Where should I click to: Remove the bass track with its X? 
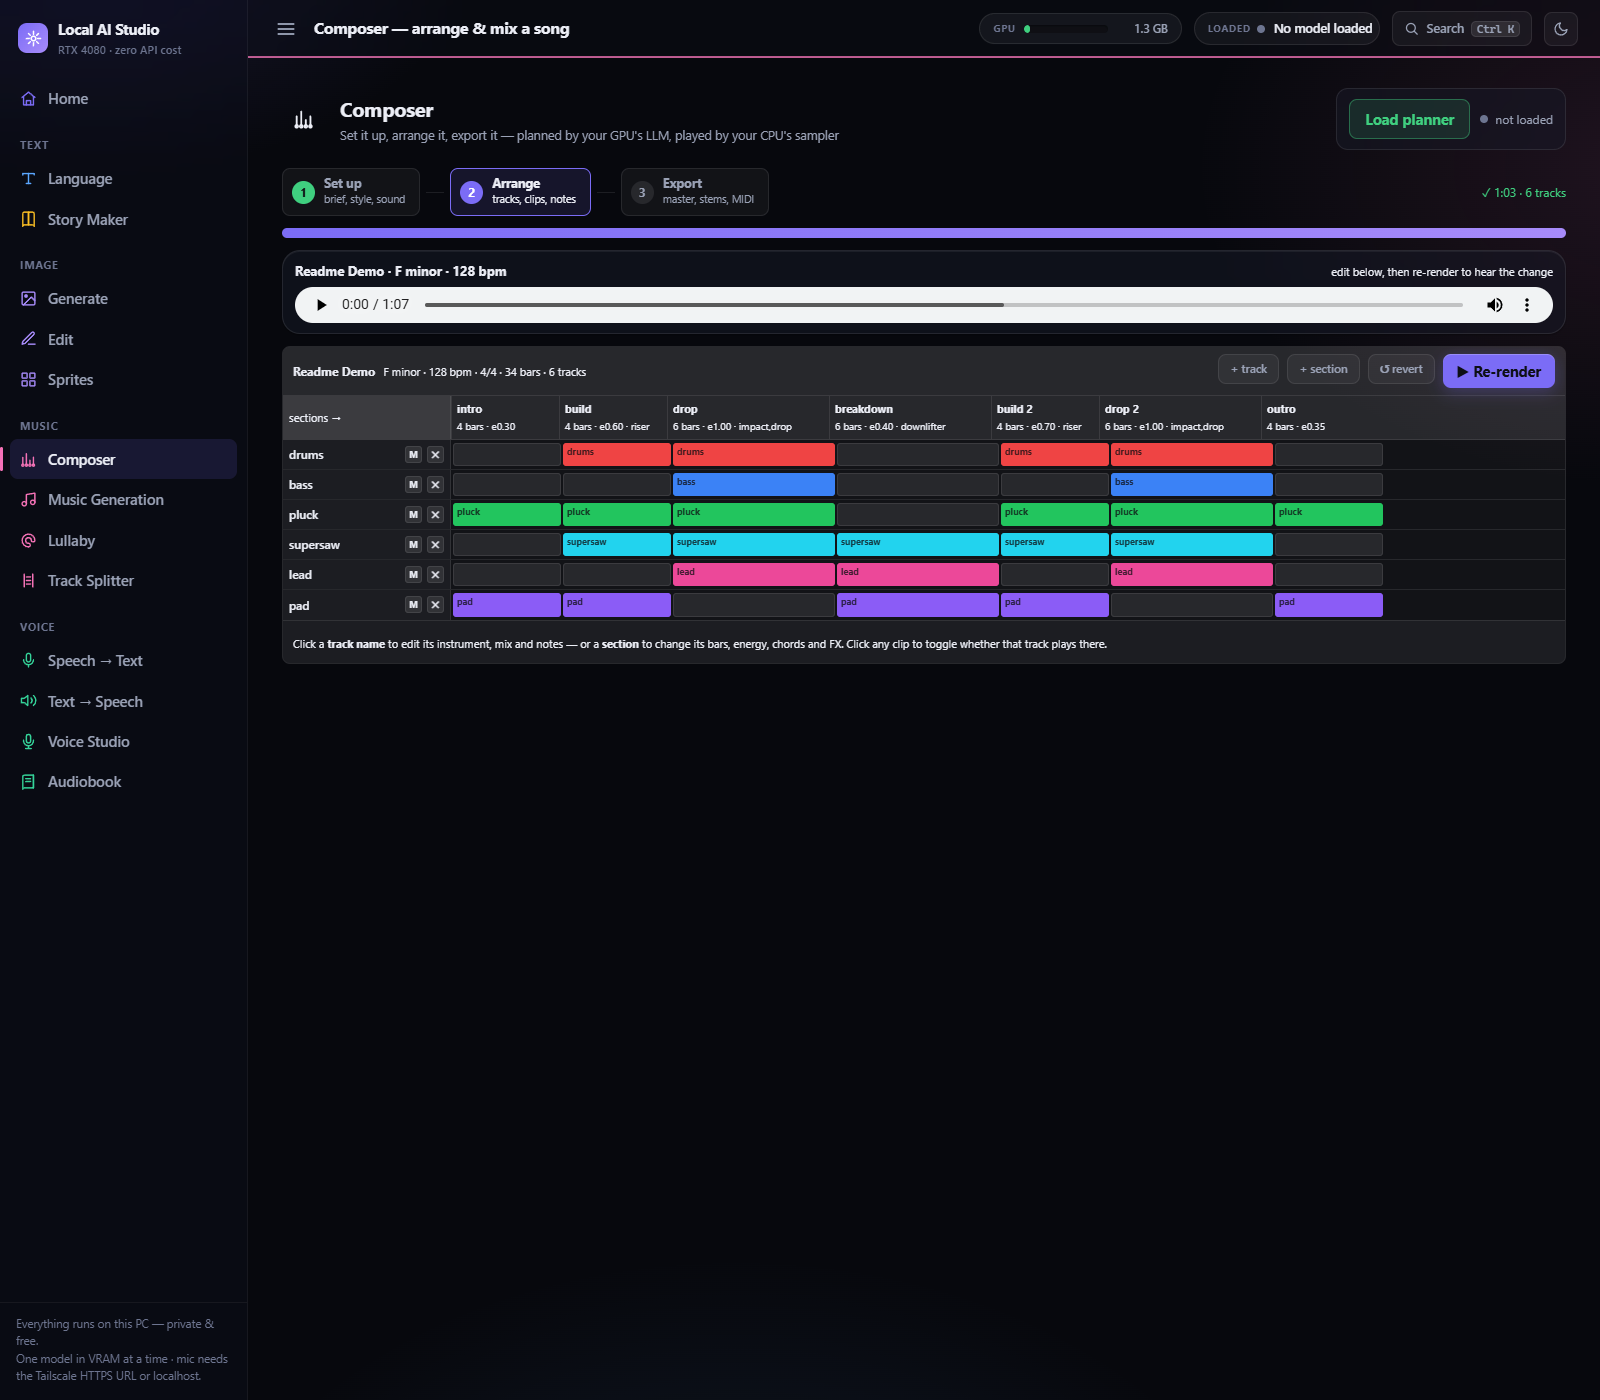click(435, 485)
